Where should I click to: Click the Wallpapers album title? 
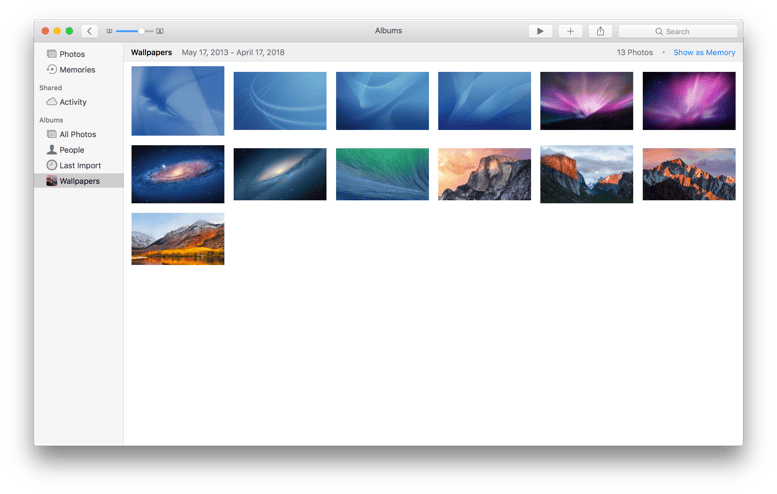pyautogui.click(x=151, y=53)
